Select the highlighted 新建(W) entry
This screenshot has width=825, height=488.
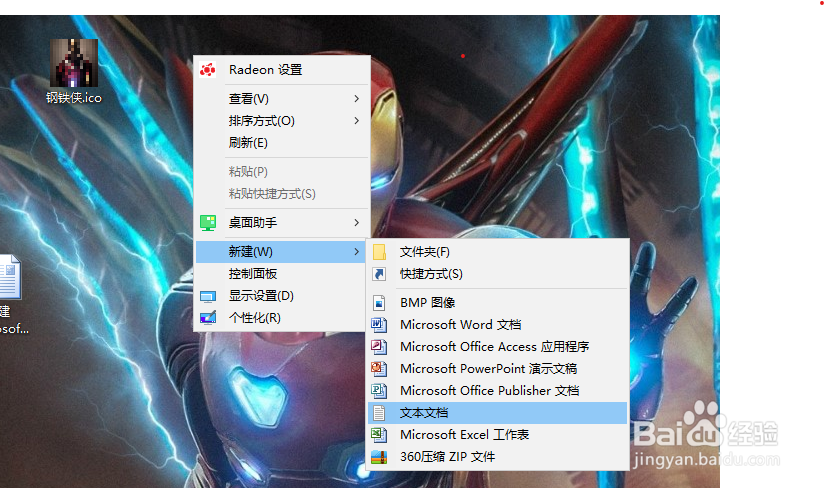click(x=281, y=252)
